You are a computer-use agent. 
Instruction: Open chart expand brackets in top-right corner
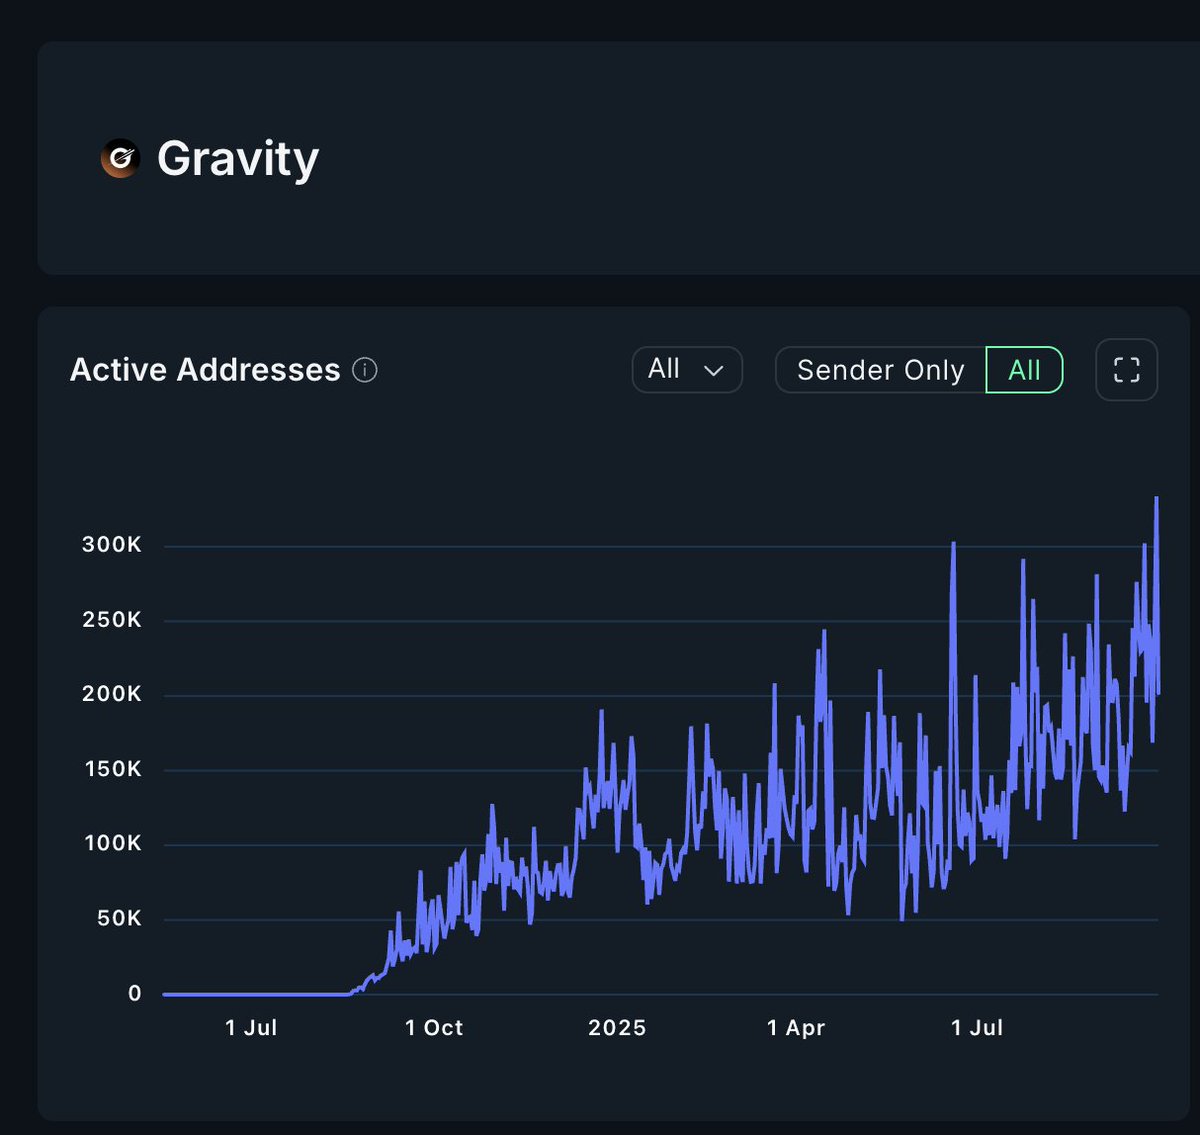1126,370
